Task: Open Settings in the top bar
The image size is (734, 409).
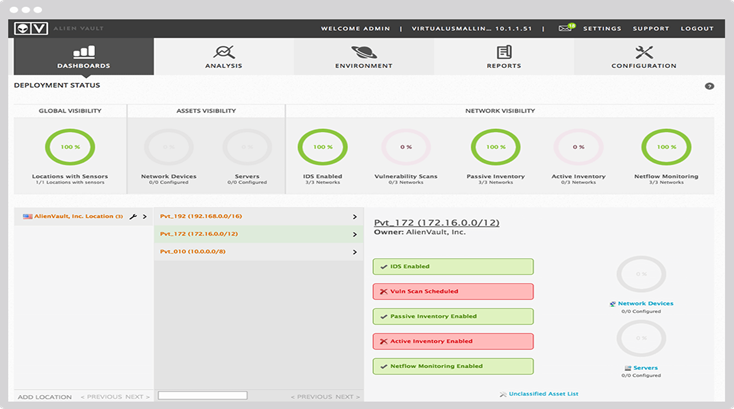Action: [x=602, y=29]
